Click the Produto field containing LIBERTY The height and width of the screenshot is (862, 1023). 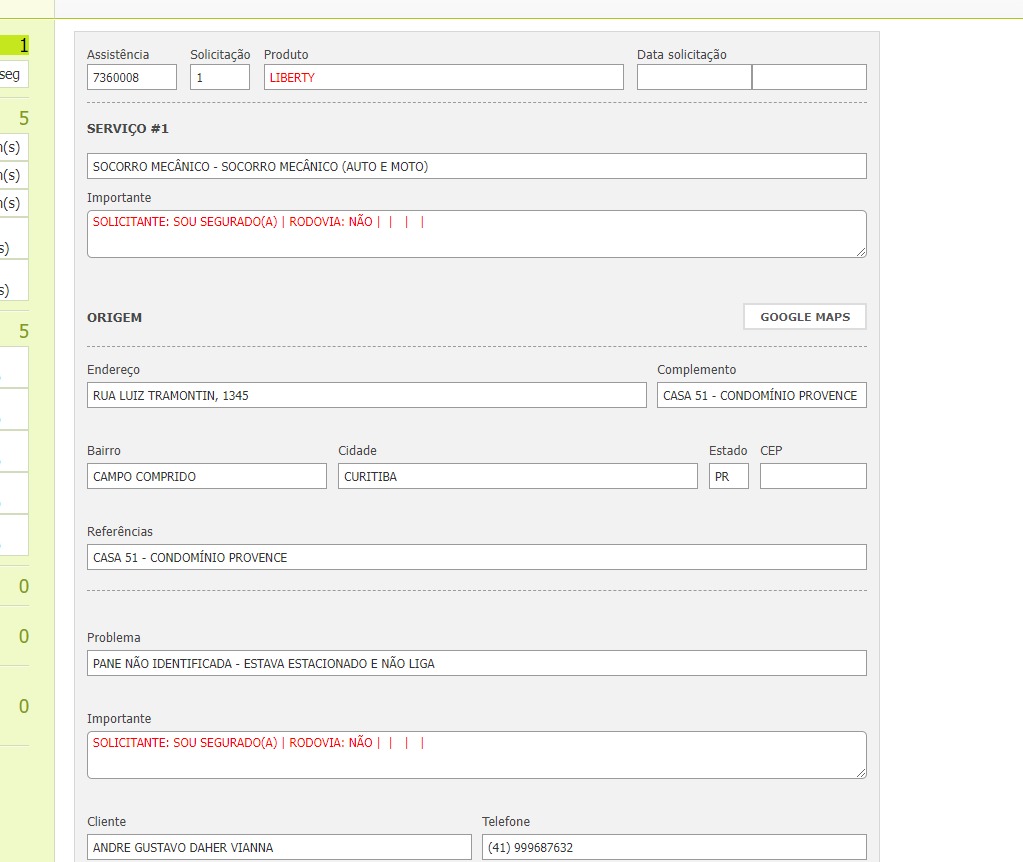pos(443,77)
